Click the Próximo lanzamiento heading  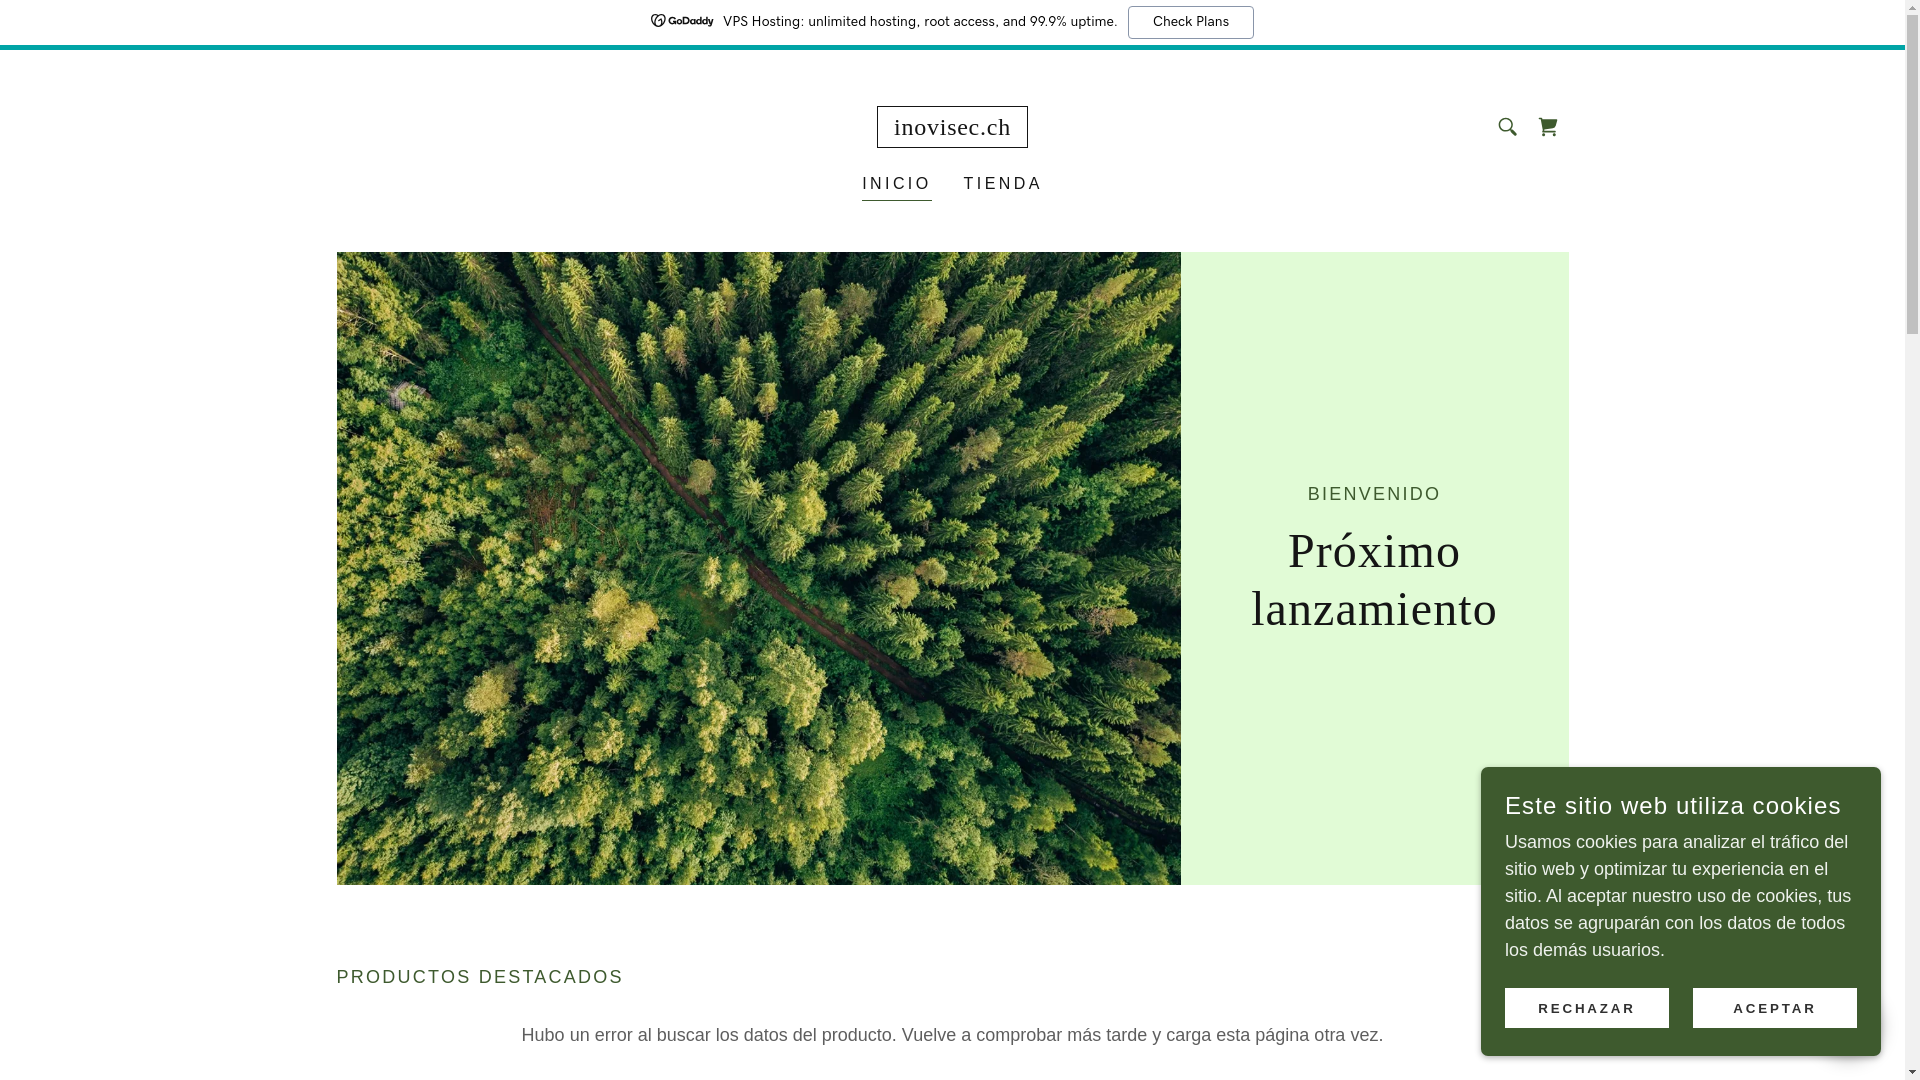[x=1374, y=580]
